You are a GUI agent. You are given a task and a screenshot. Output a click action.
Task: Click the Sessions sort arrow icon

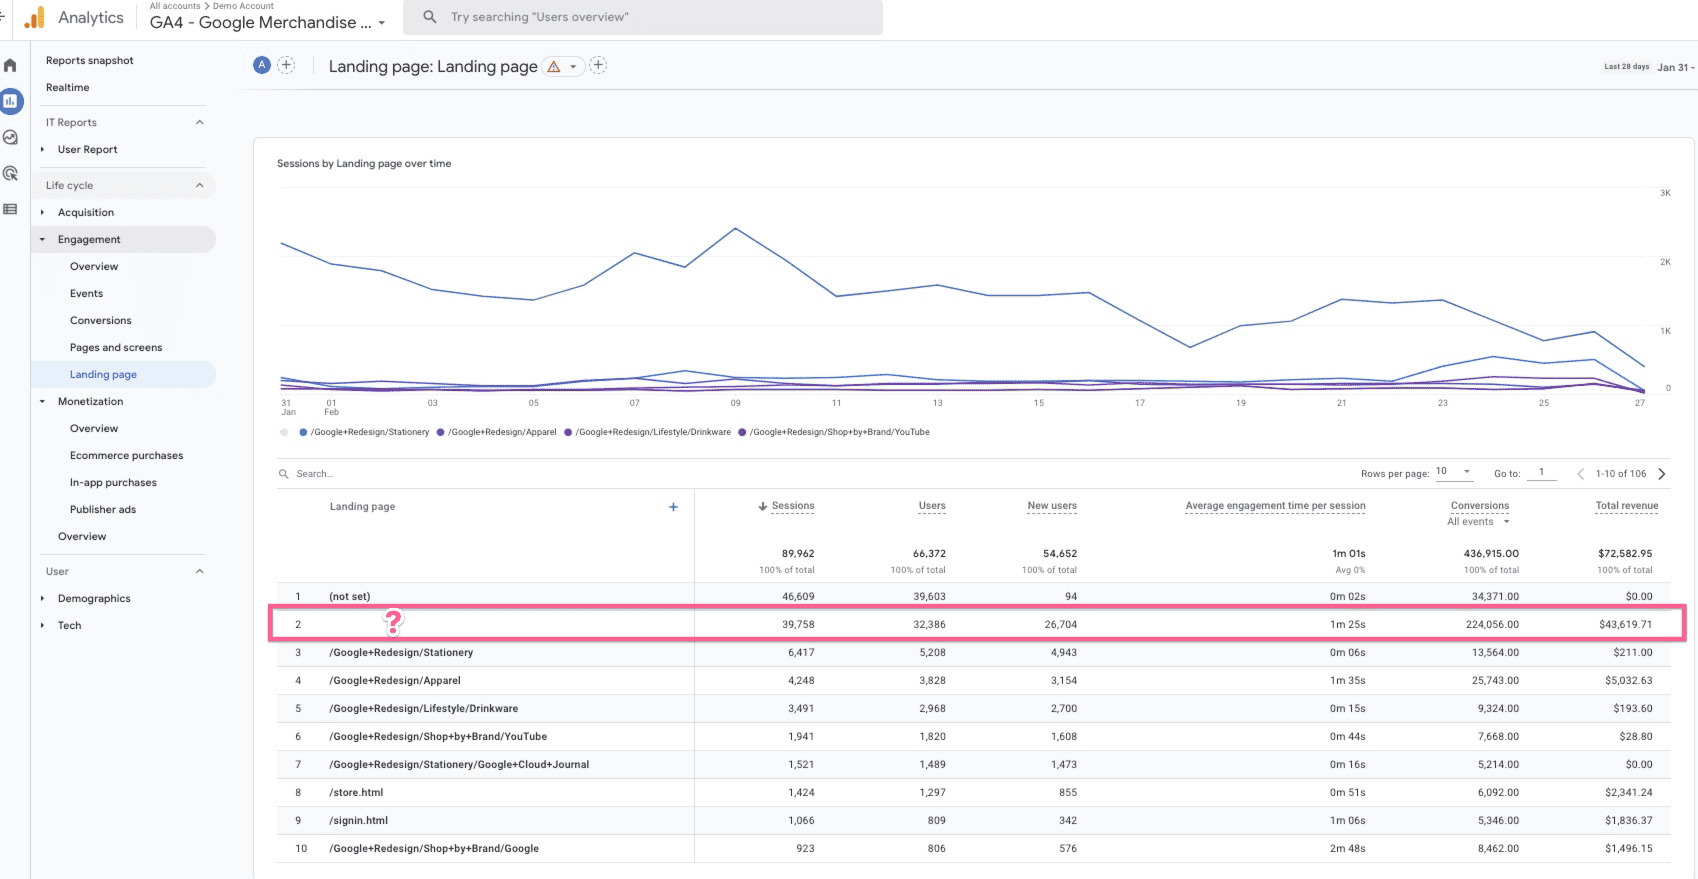coord(763,506)
